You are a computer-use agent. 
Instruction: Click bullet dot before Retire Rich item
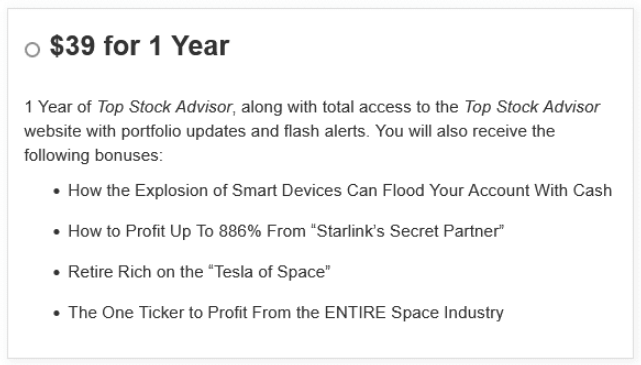tap(57, 273)
